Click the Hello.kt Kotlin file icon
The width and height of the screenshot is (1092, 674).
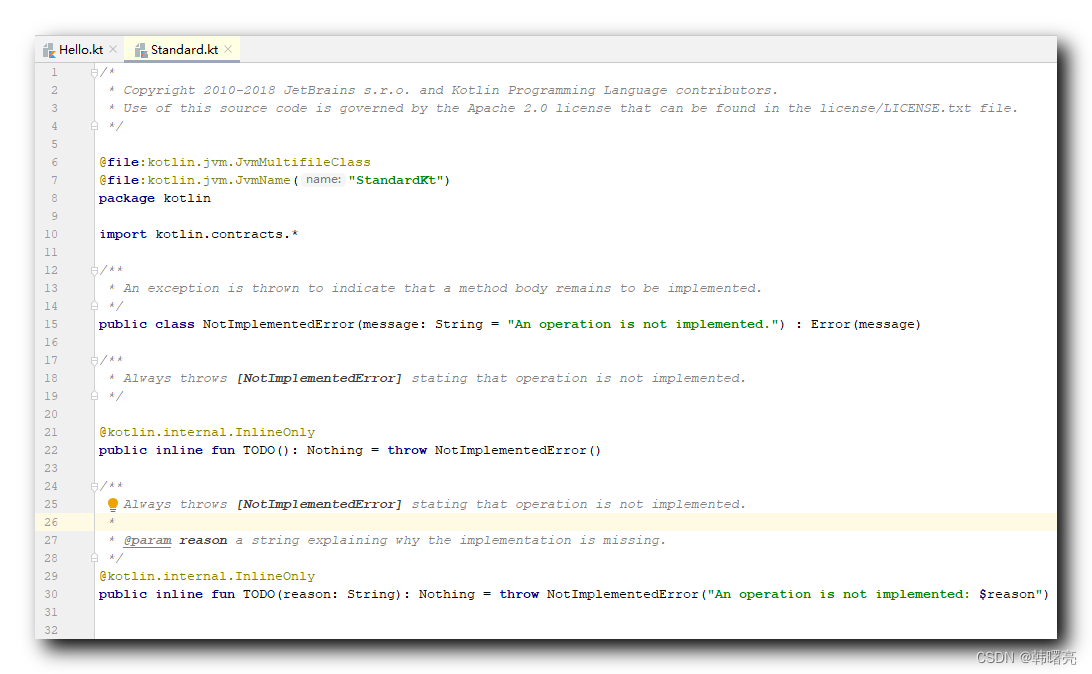click(x=49, y=49)
